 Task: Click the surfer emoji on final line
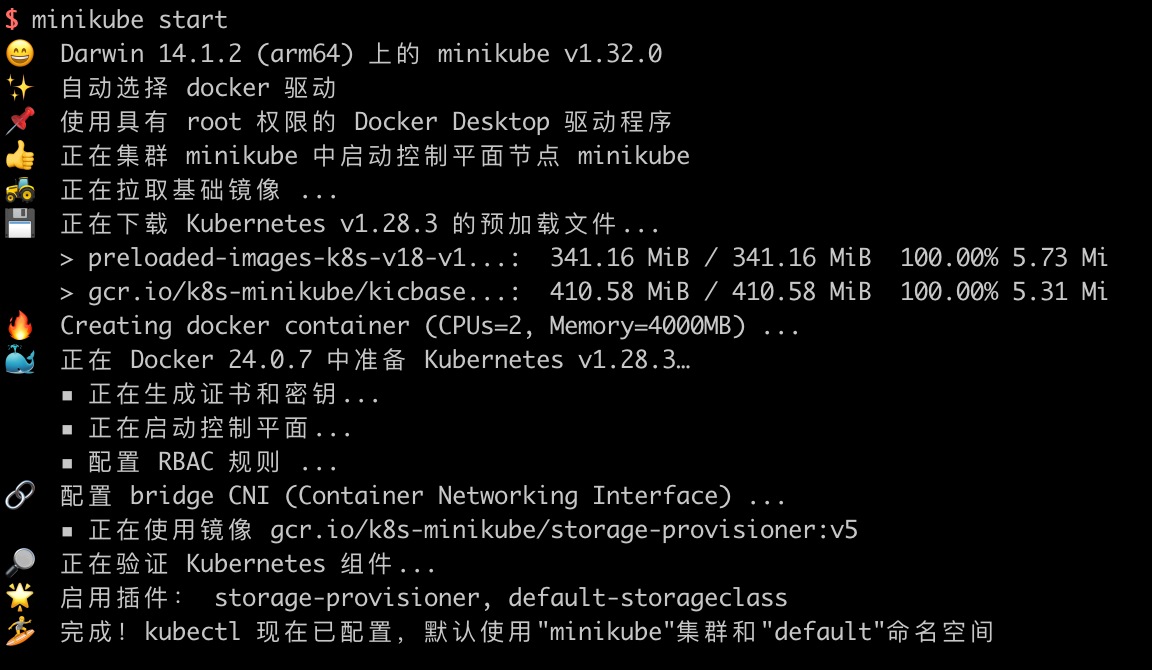click(20, 632)
